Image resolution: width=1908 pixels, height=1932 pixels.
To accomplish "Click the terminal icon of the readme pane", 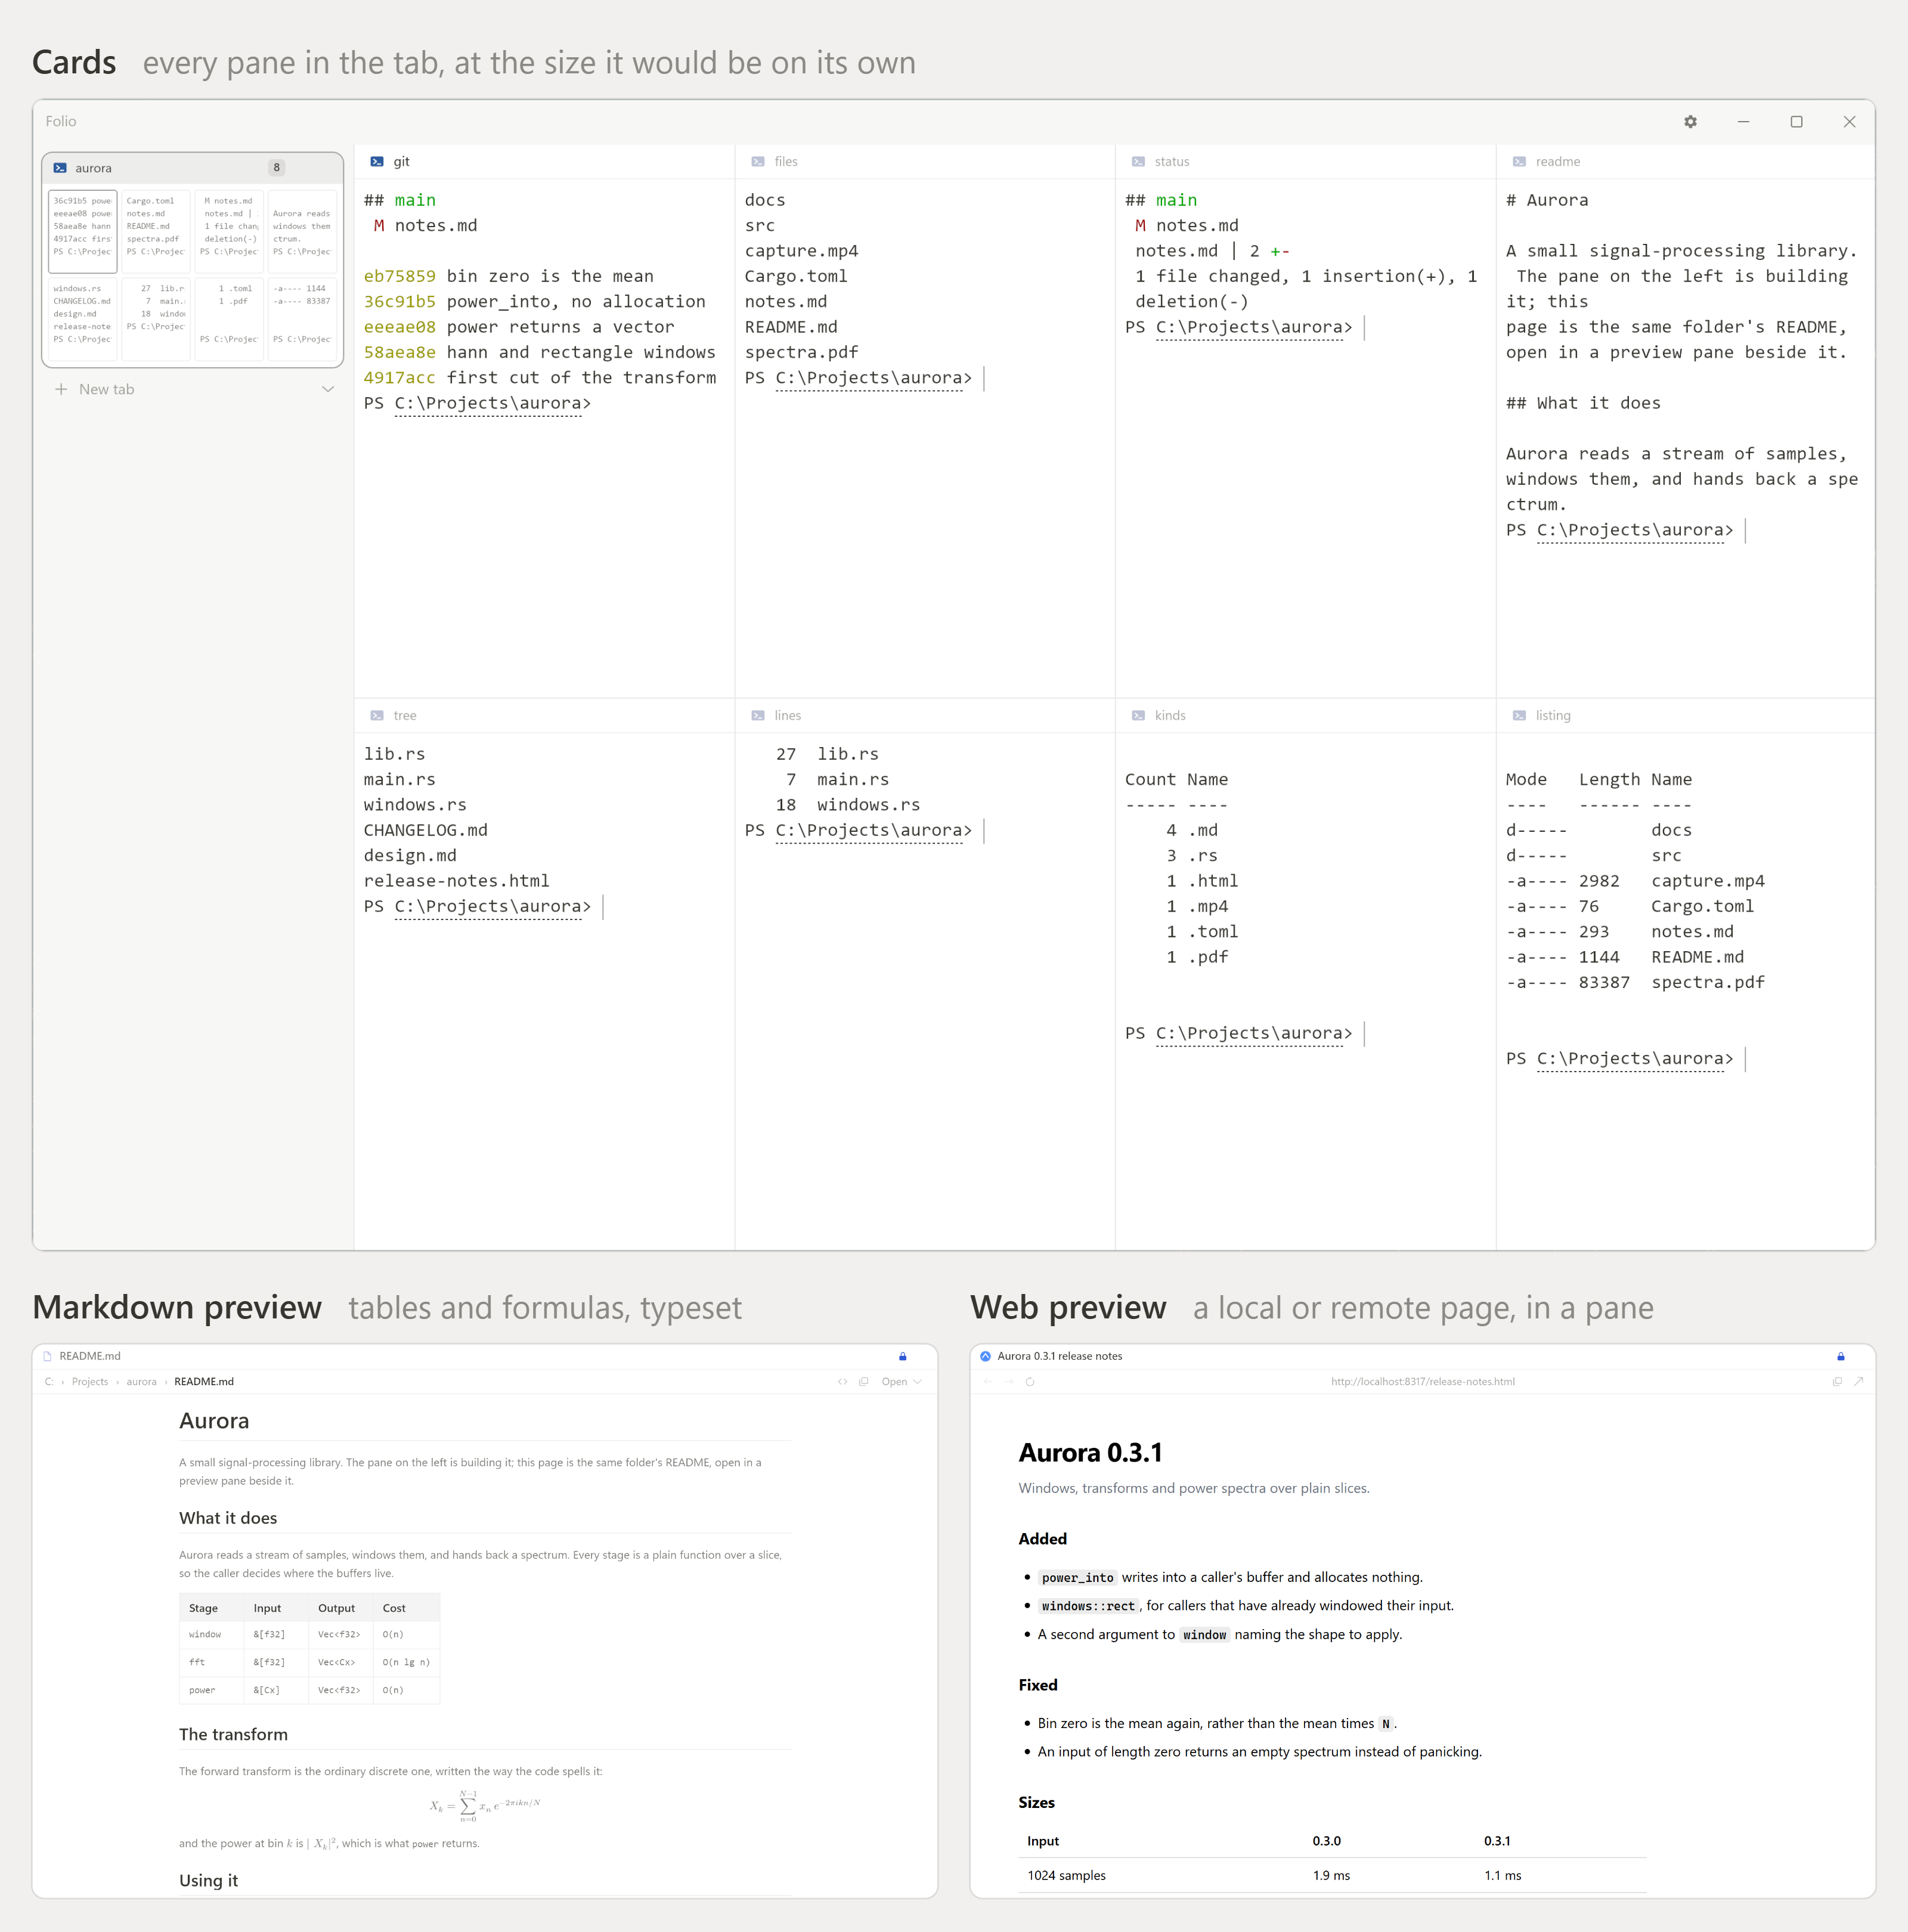I will coord(1519,161).
